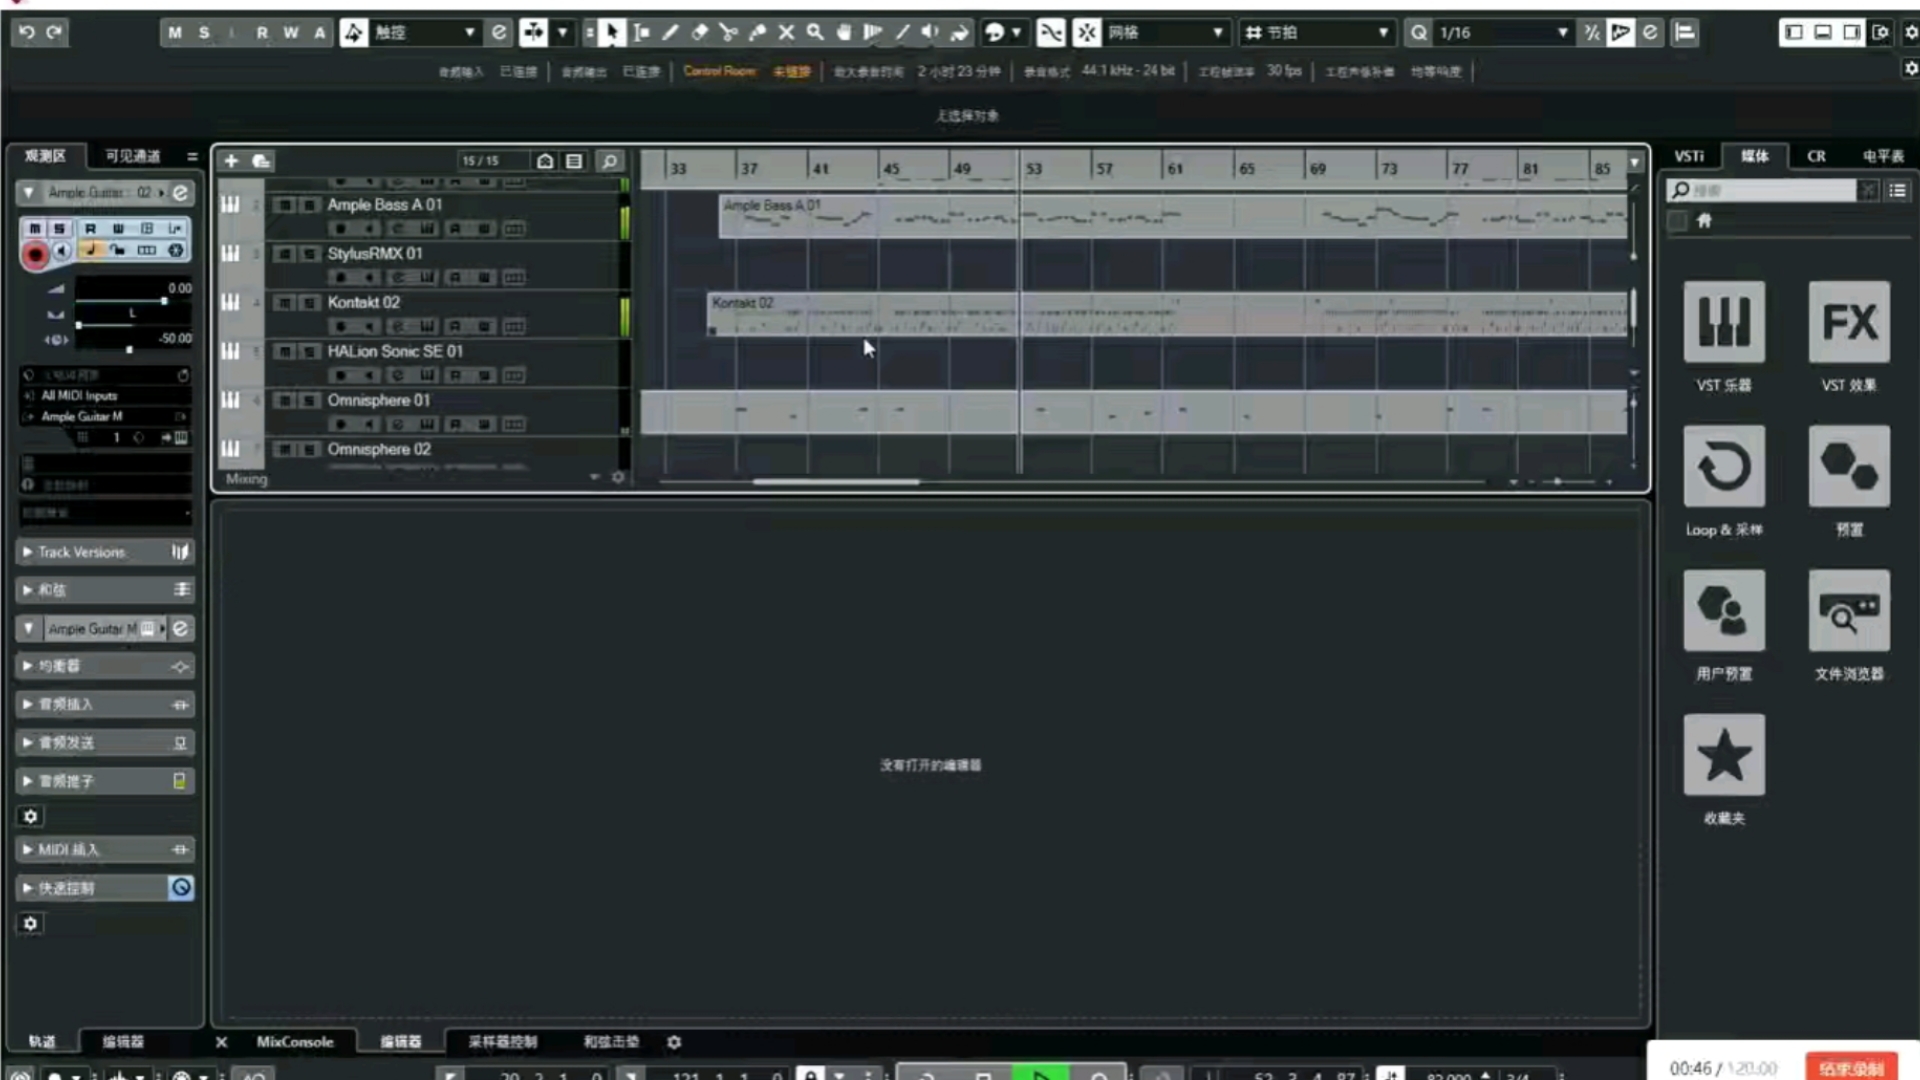The width and height of the screenshot is (1920, 1080).
Task: Enable record on inspector track
Action: pyautogui.click(x=35, y=255)
